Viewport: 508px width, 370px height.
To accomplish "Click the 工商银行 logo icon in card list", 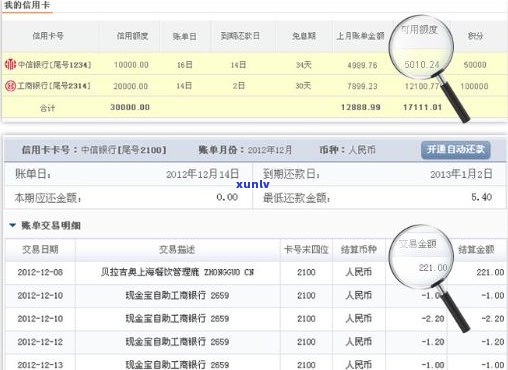I will 10,86.
